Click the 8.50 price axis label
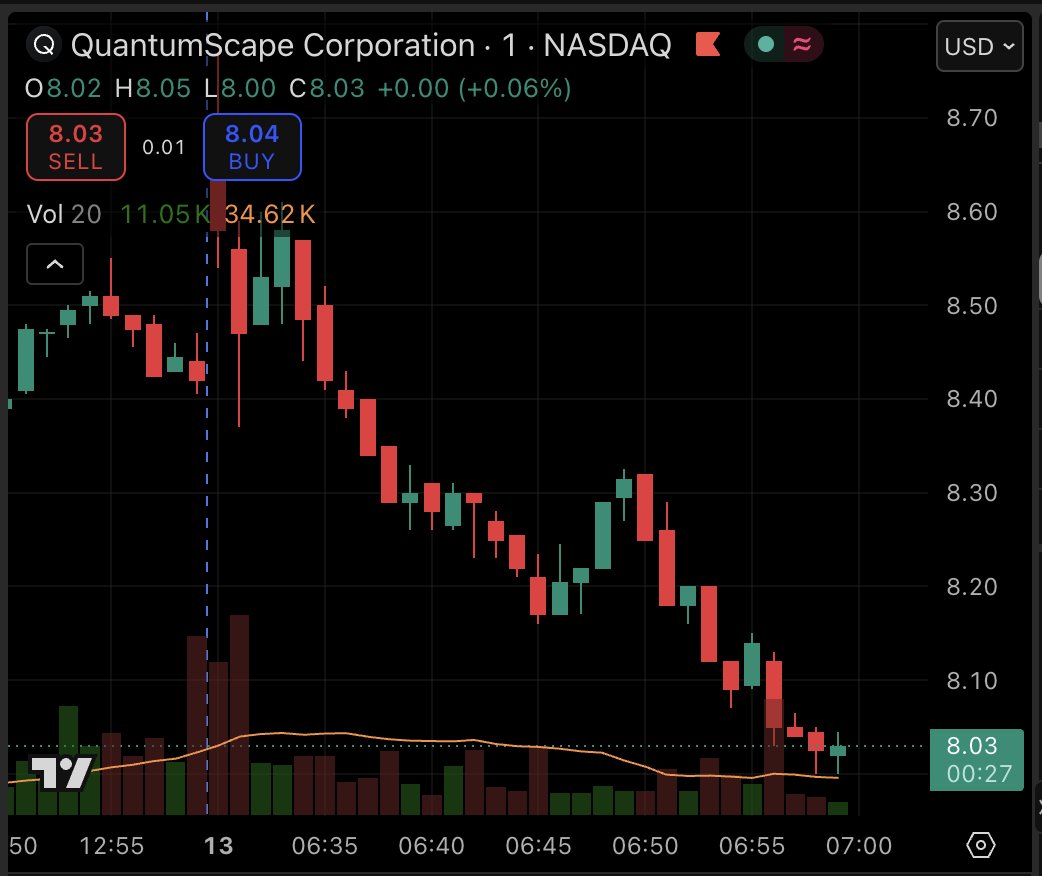 (x=972, y=306)
